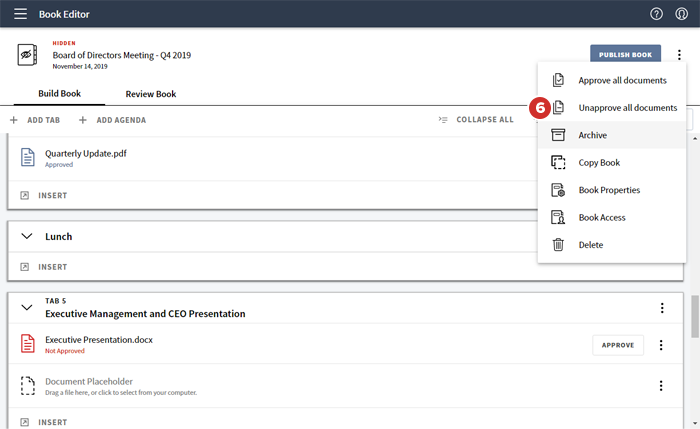Collapse the Executive Management tab chevron
700x429 pixels.
click(27, 307)
